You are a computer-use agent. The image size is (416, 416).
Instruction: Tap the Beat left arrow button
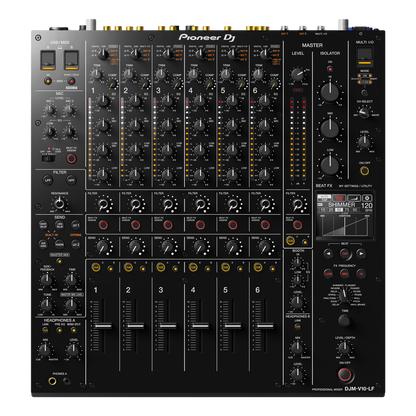(x=328, y=254)
